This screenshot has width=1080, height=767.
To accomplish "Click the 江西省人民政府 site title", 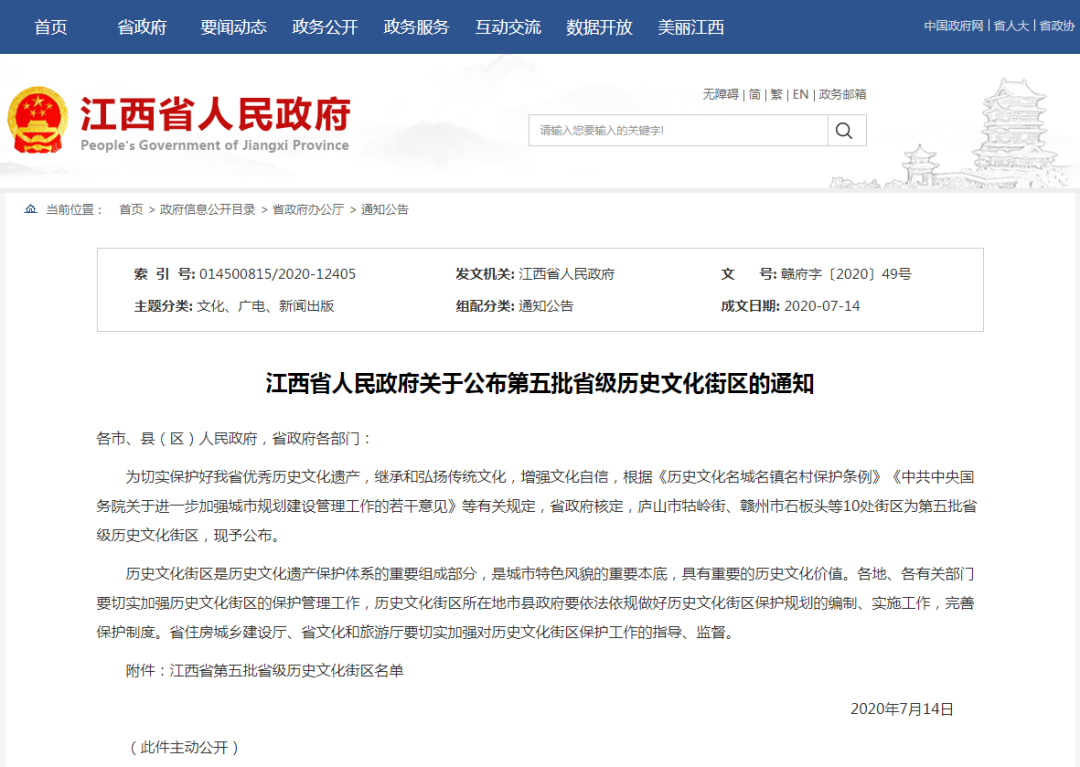I will click(216, 114).
